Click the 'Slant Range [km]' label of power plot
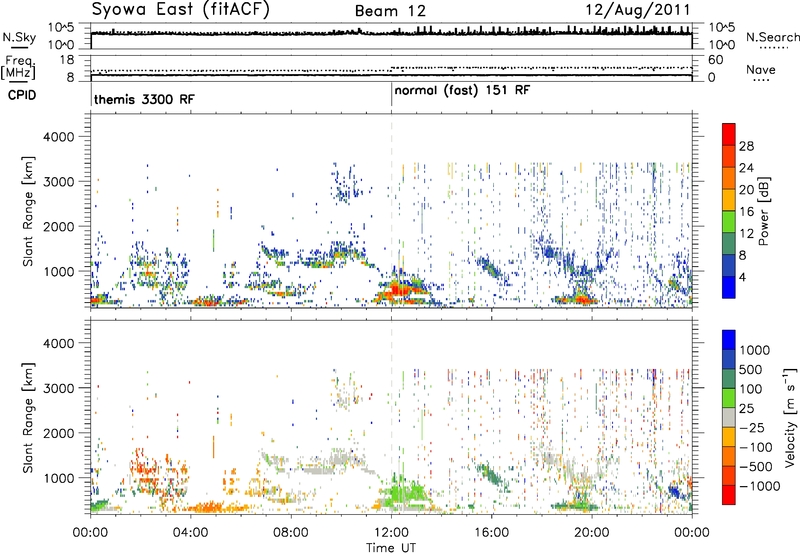Viewport: 800px width, 554px height. tap(28, 211)
